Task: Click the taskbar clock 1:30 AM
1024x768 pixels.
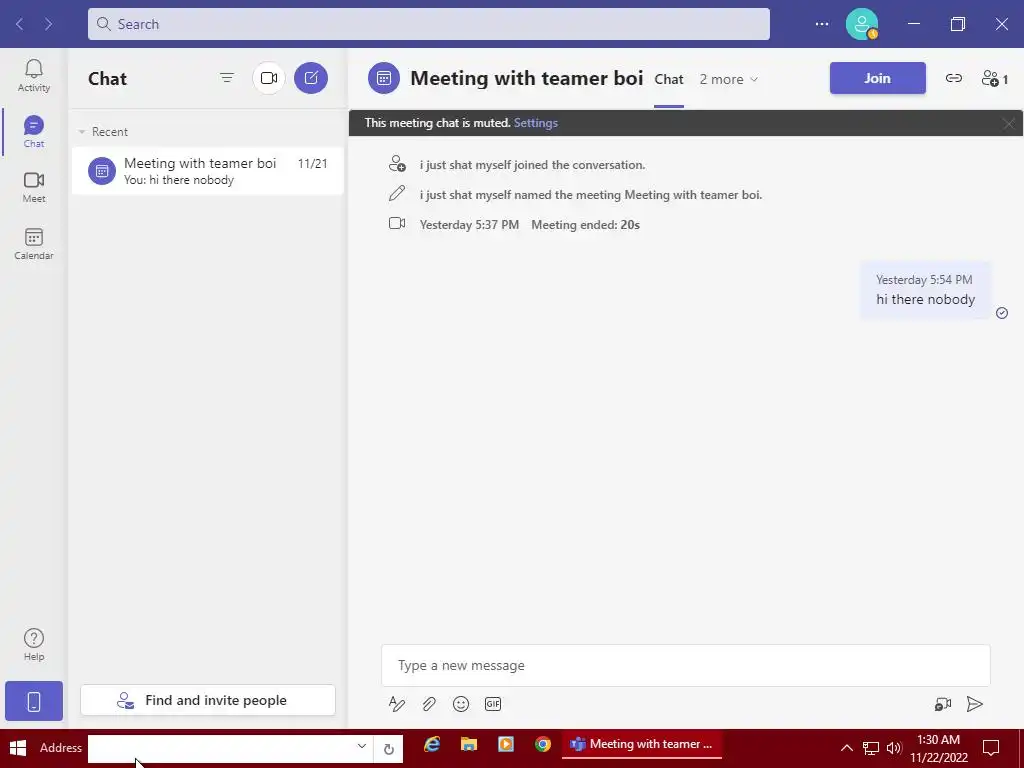Action: tap(938, 748)
